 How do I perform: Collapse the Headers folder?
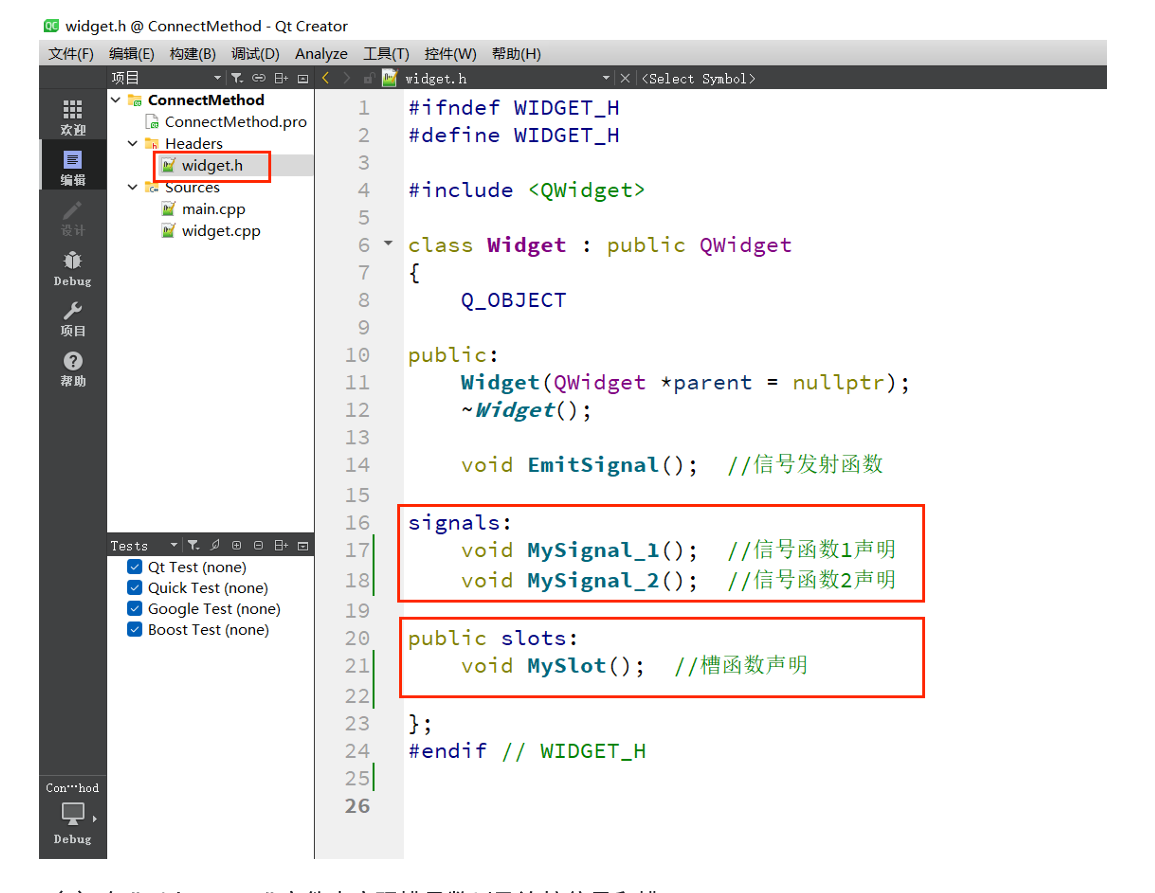coord(133,143)
